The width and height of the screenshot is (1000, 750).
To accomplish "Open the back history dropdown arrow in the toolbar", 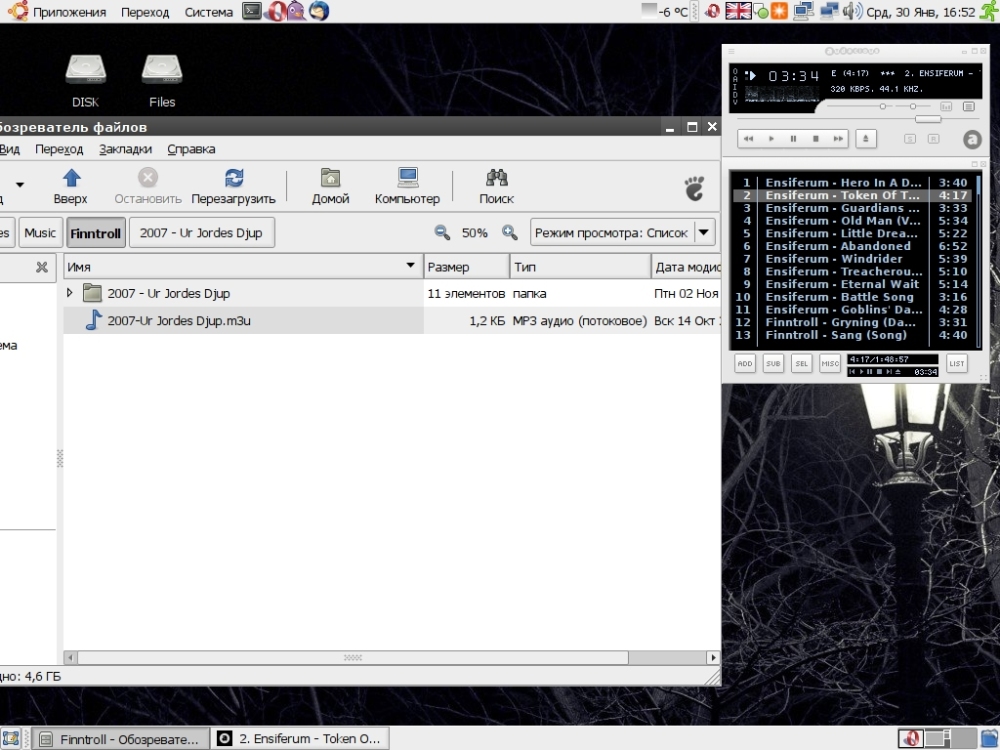I will click(20, 185).
